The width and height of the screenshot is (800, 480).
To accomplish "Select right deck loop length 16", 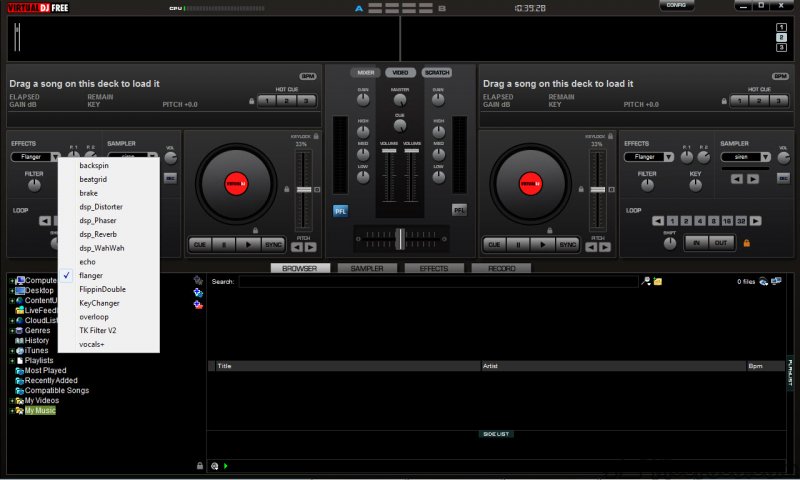I will [x=727, y=221].
